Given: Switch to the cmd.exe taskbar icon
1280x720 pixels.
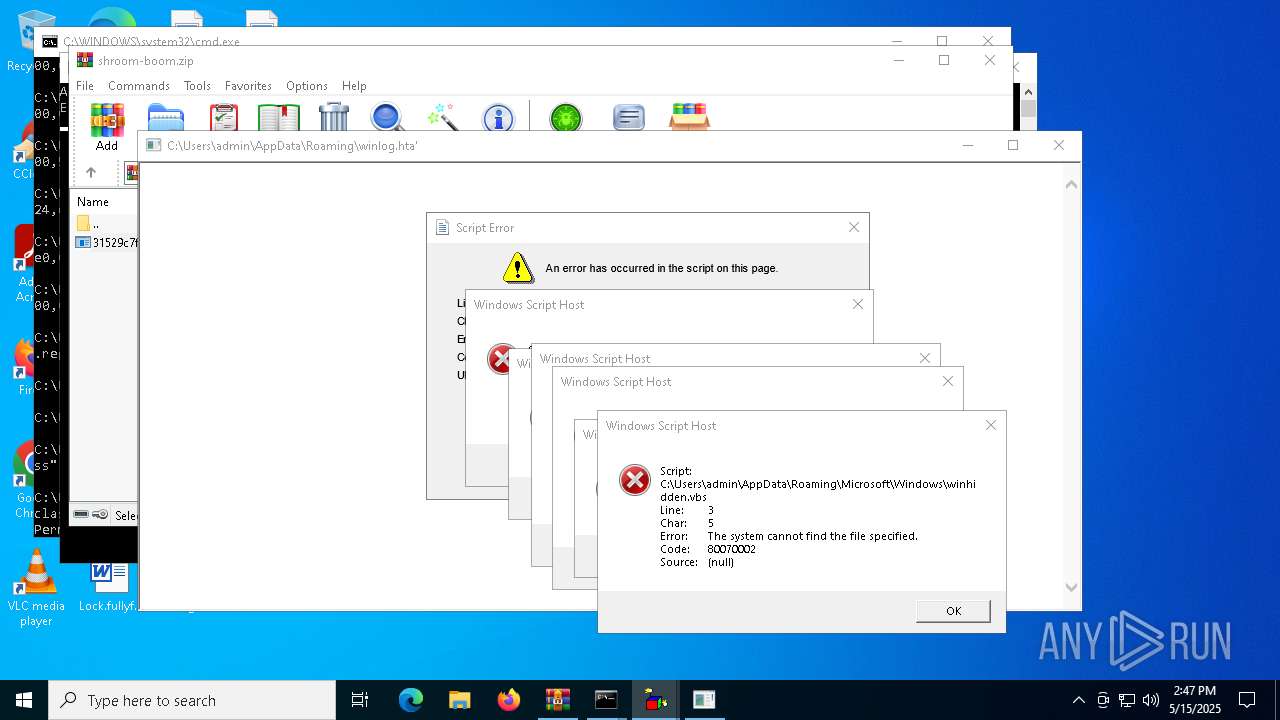Looking at the screenshot, I should pyautogui.click(x=606, y=700).
